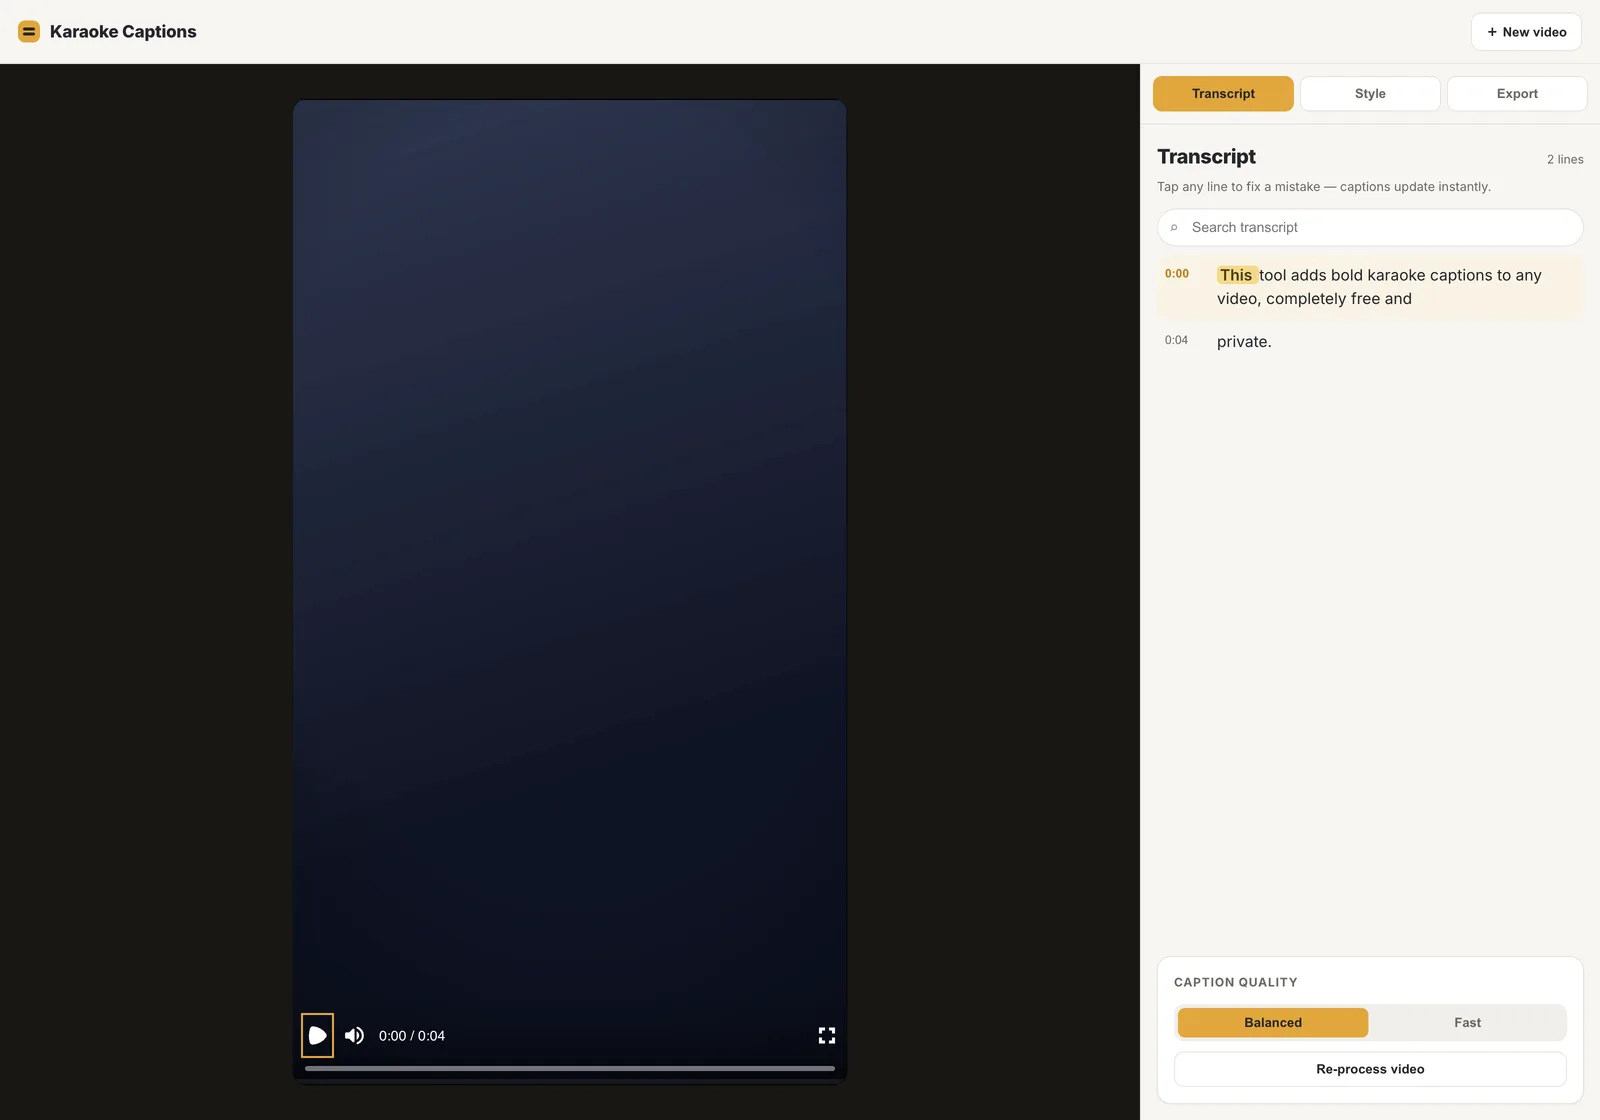Click the video progress bar
Image resolution: width=1600 pixels, height=1120 pixels.
point(570,1068)
